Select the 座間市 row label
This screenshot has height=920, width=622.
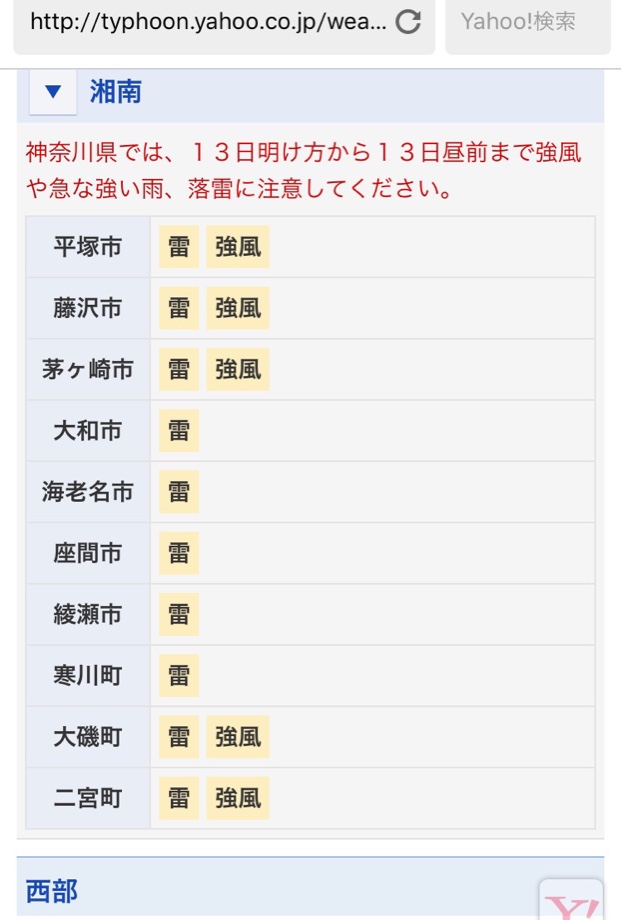(x=87, y=553)
